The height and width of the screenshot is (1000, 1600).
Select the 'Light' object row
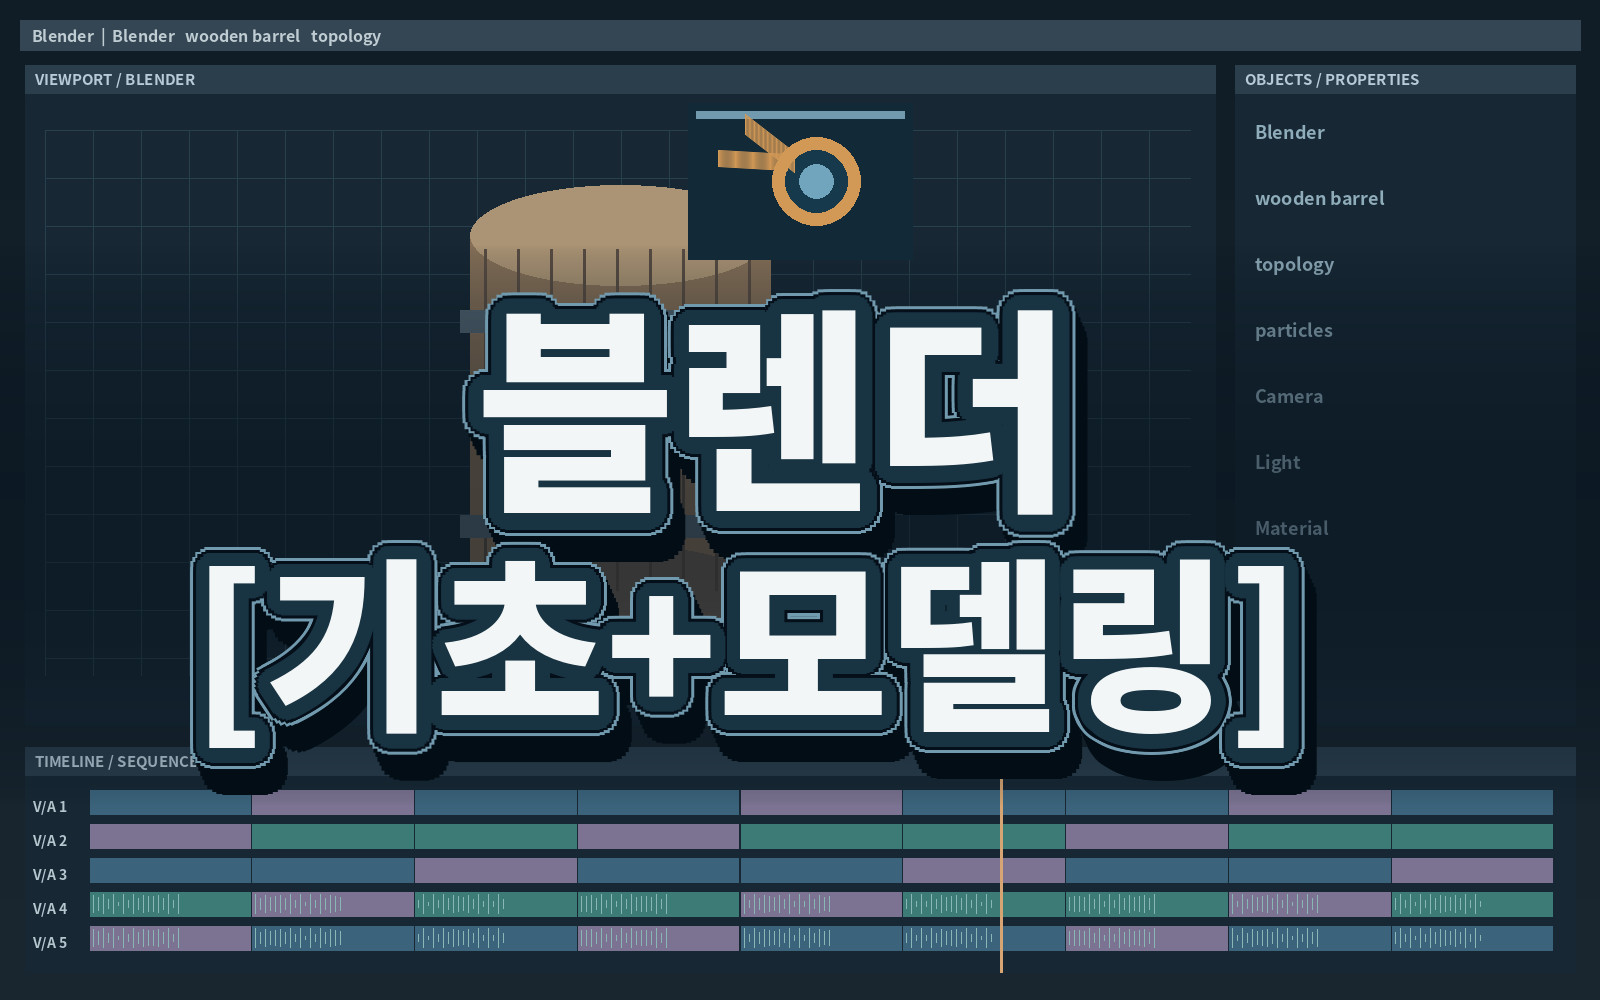[x=1277, y=462]
